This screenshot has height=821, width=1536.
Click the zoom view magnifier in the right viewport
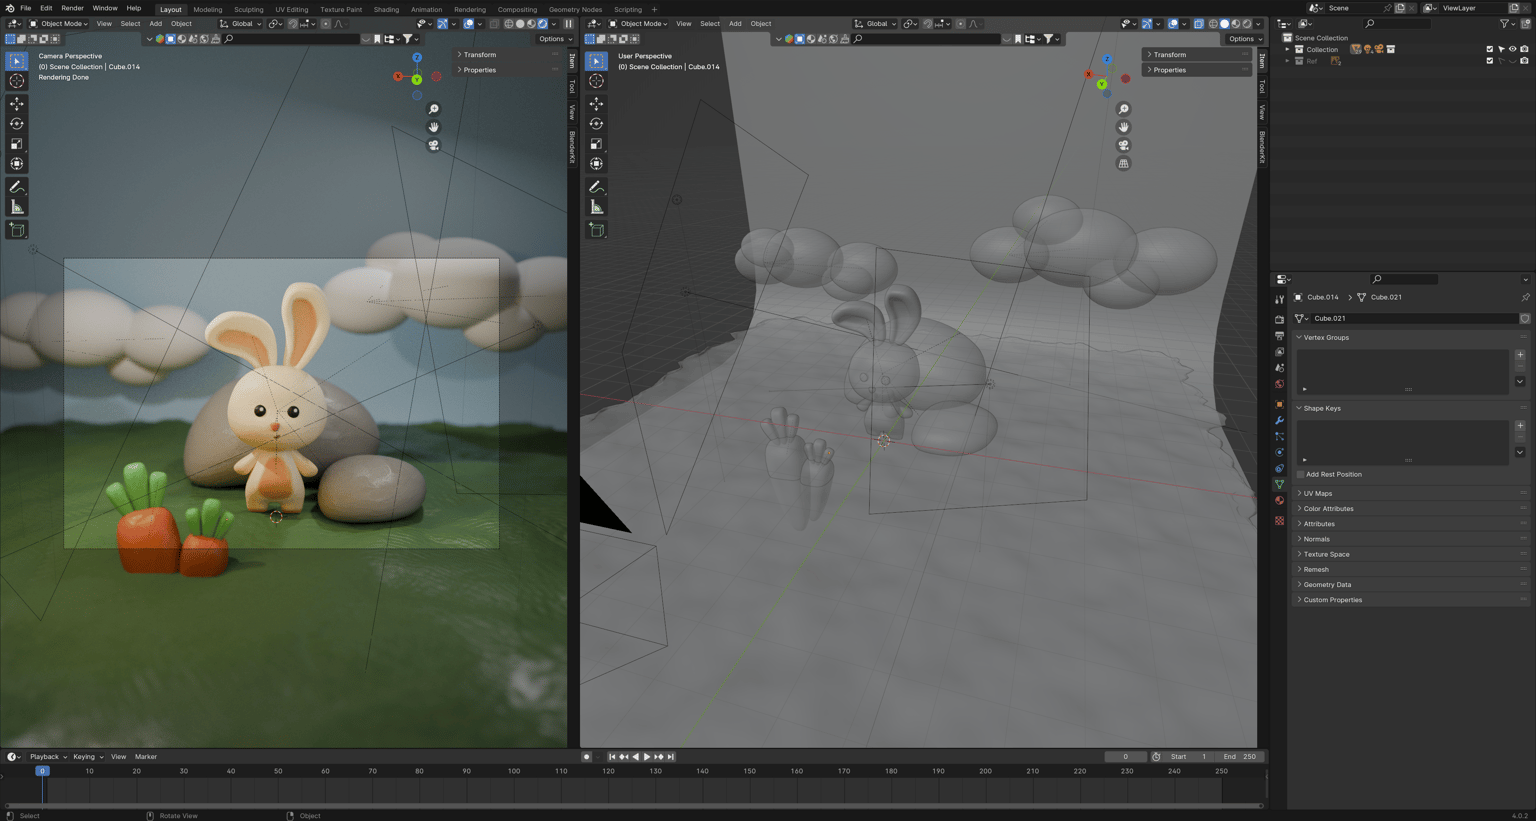pos(1124,109)
